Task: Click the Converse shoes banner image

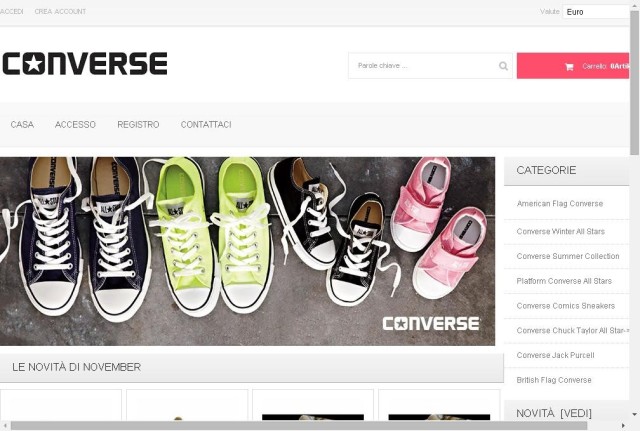Action: 247,251
